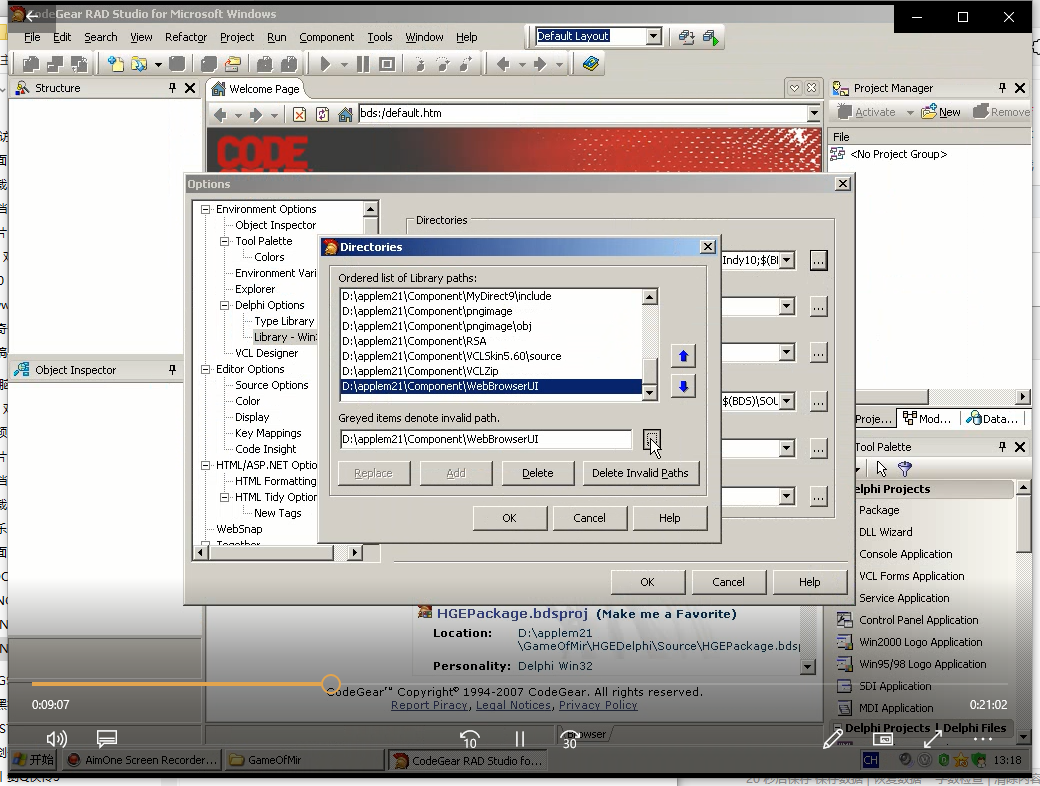Move selected library path down

[x=683, y=386]
